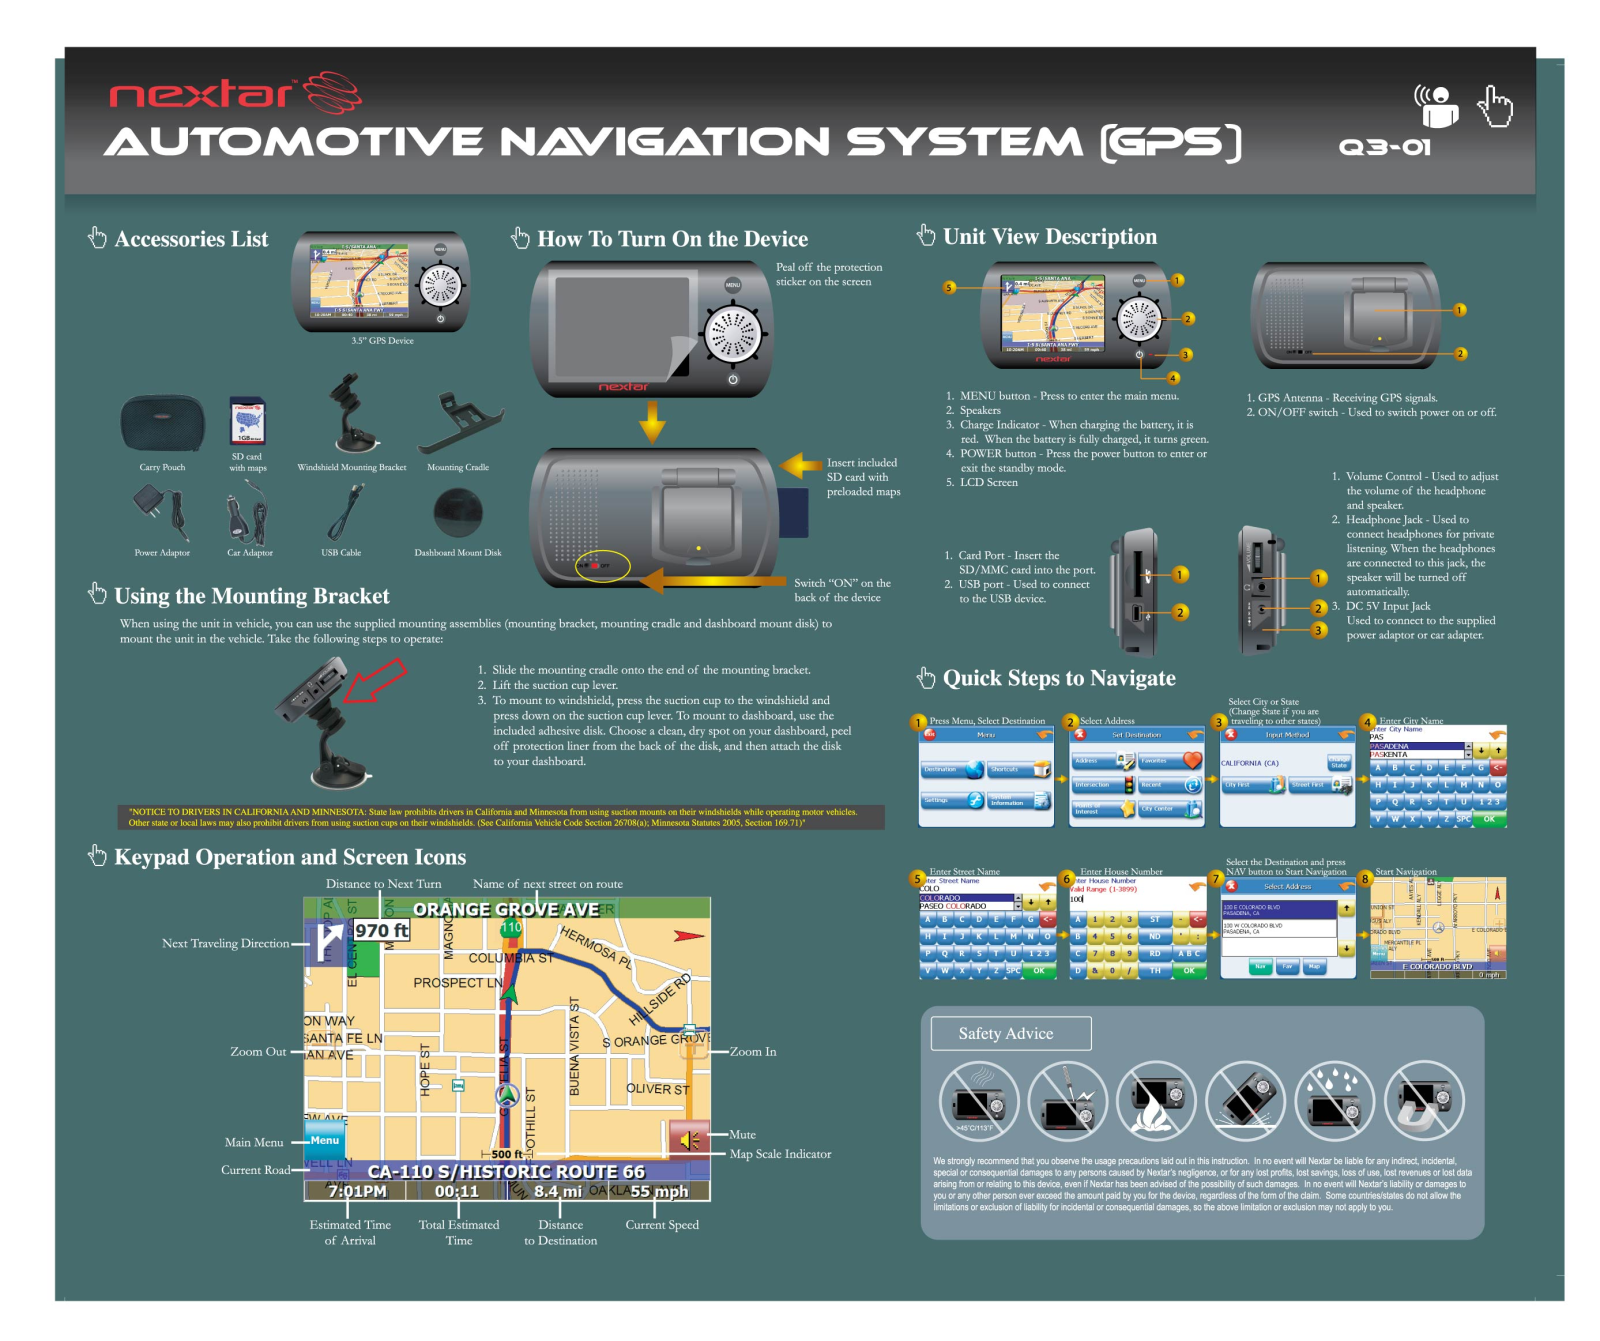Select the Carry Pouch accessory picture
The height and width of the screenshot is (1341, 1600).
[163, 423]
